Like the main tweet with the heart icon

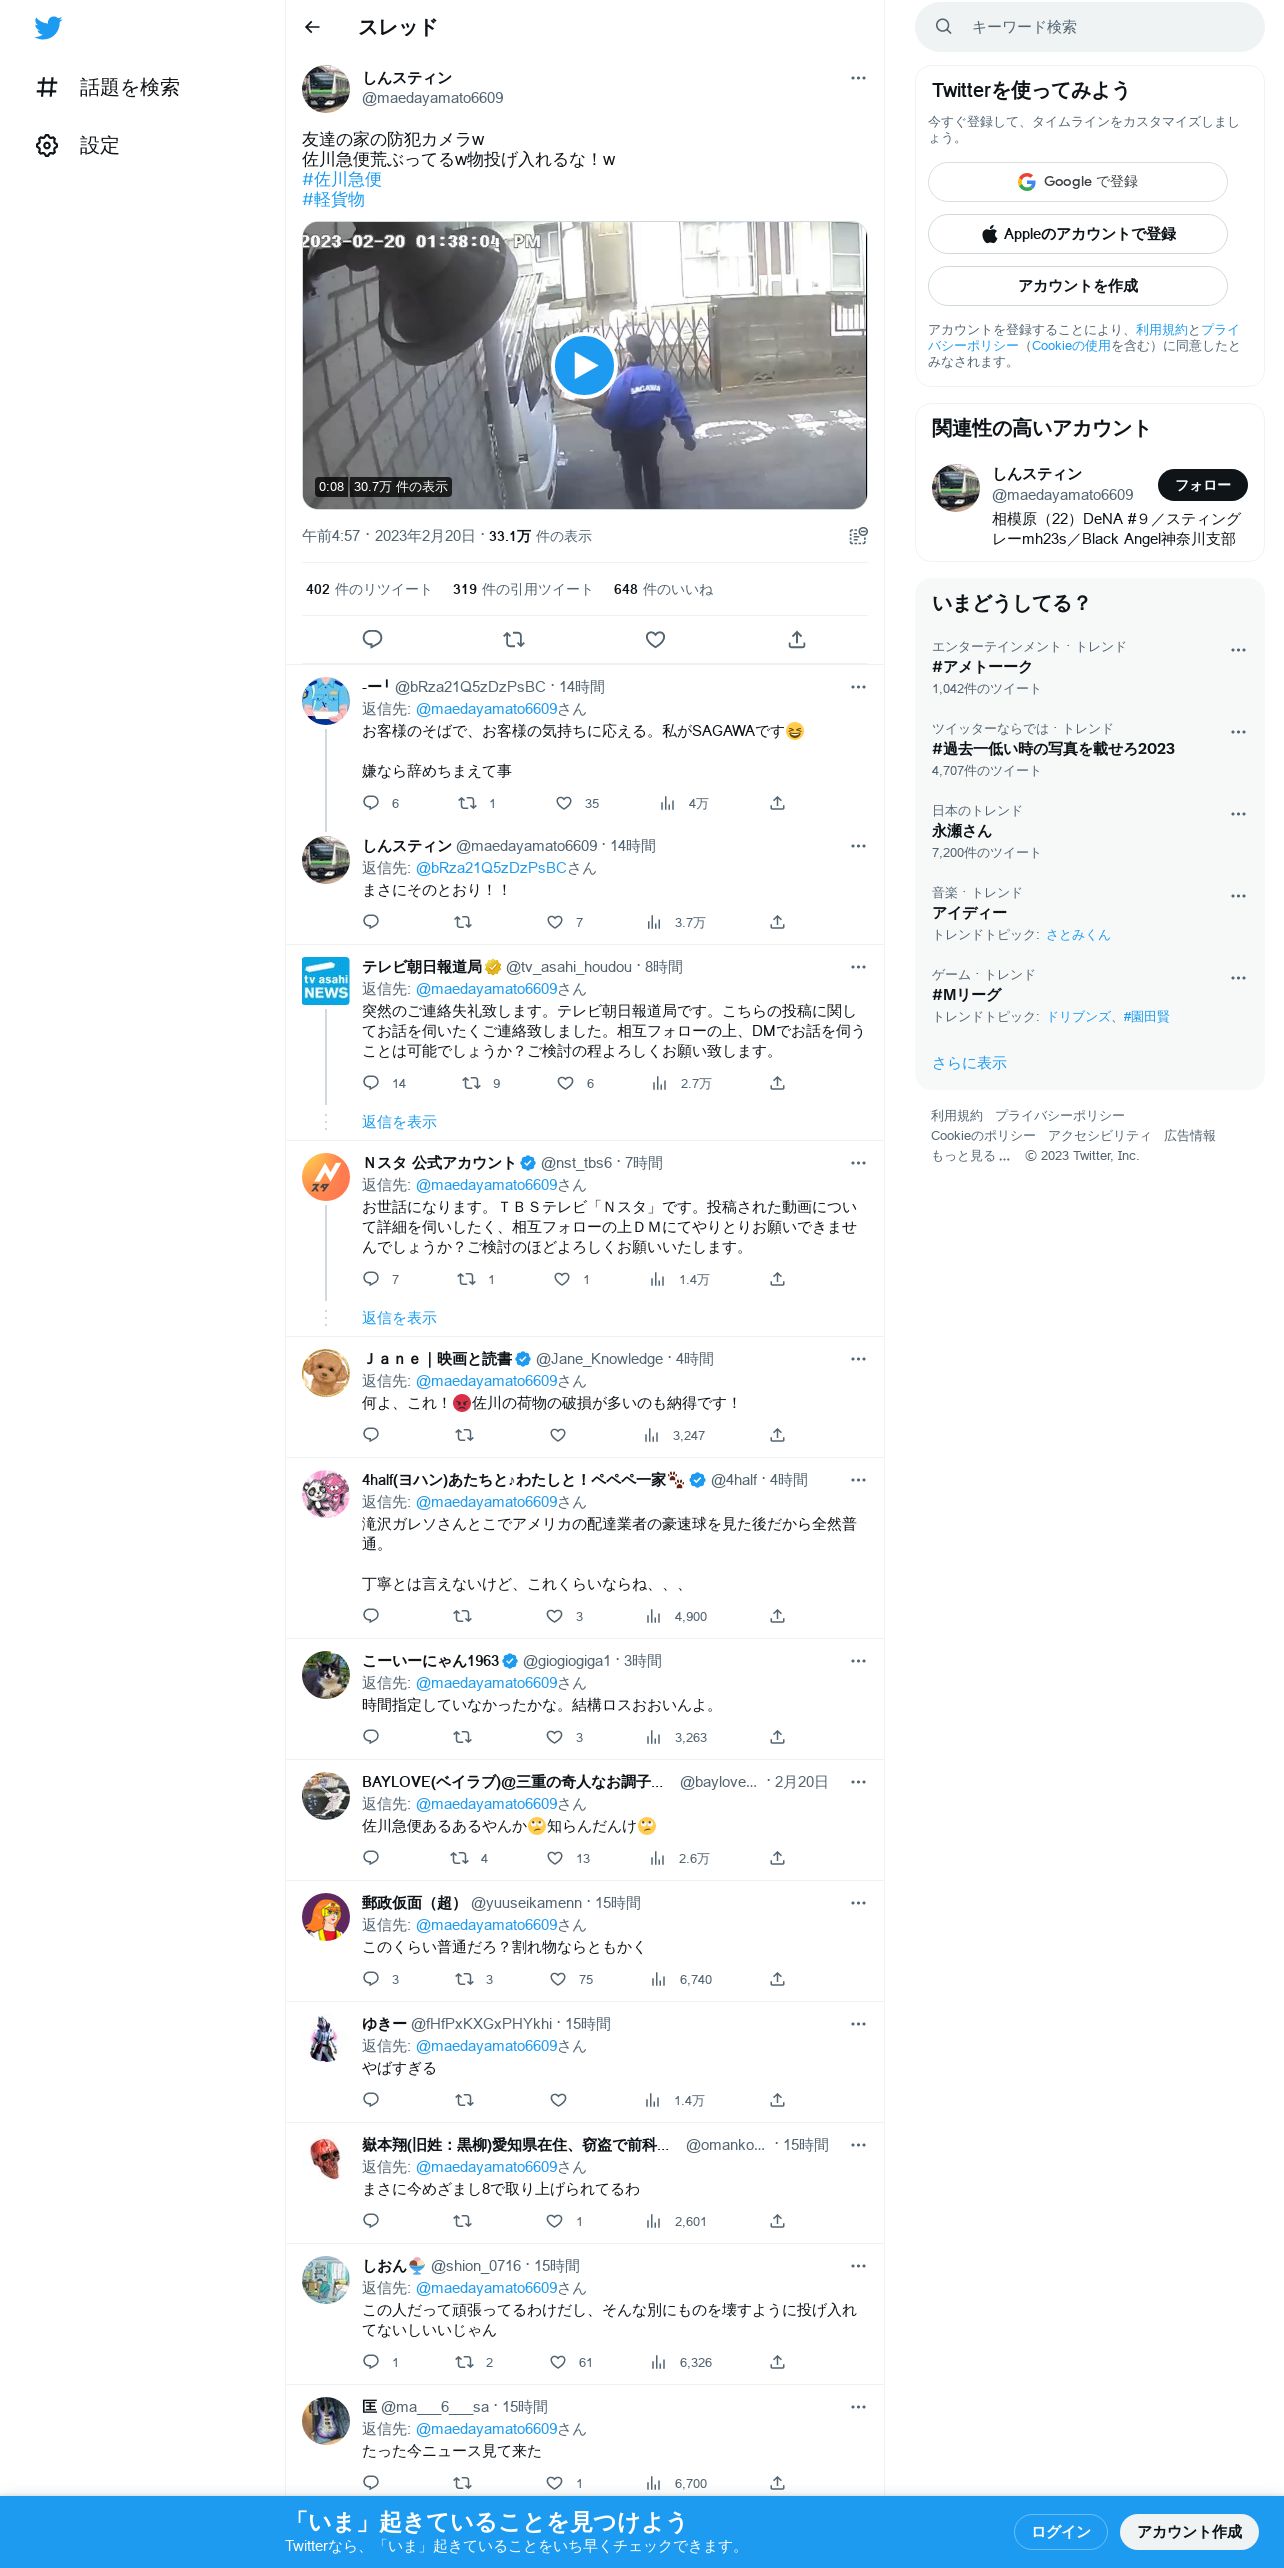pyautogui.click(x=655, y=639)
